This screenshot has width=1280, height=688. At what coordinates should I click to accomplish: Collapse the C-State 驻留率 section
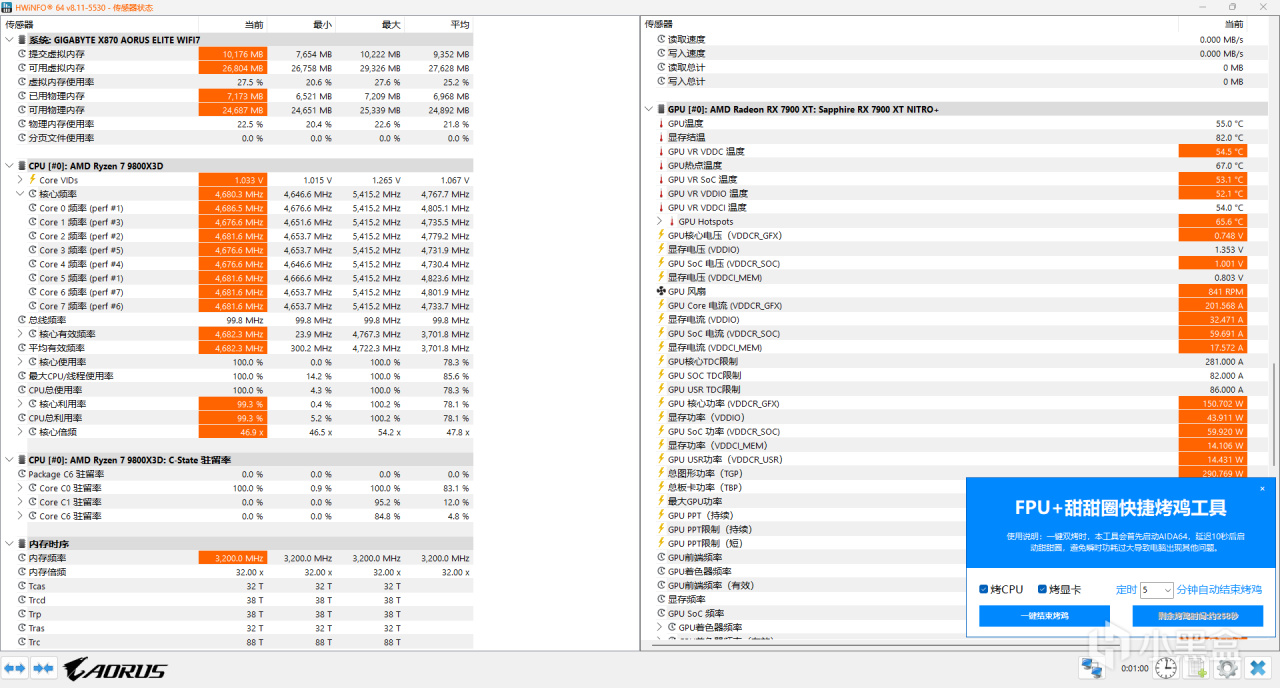(x=9, y=460)
